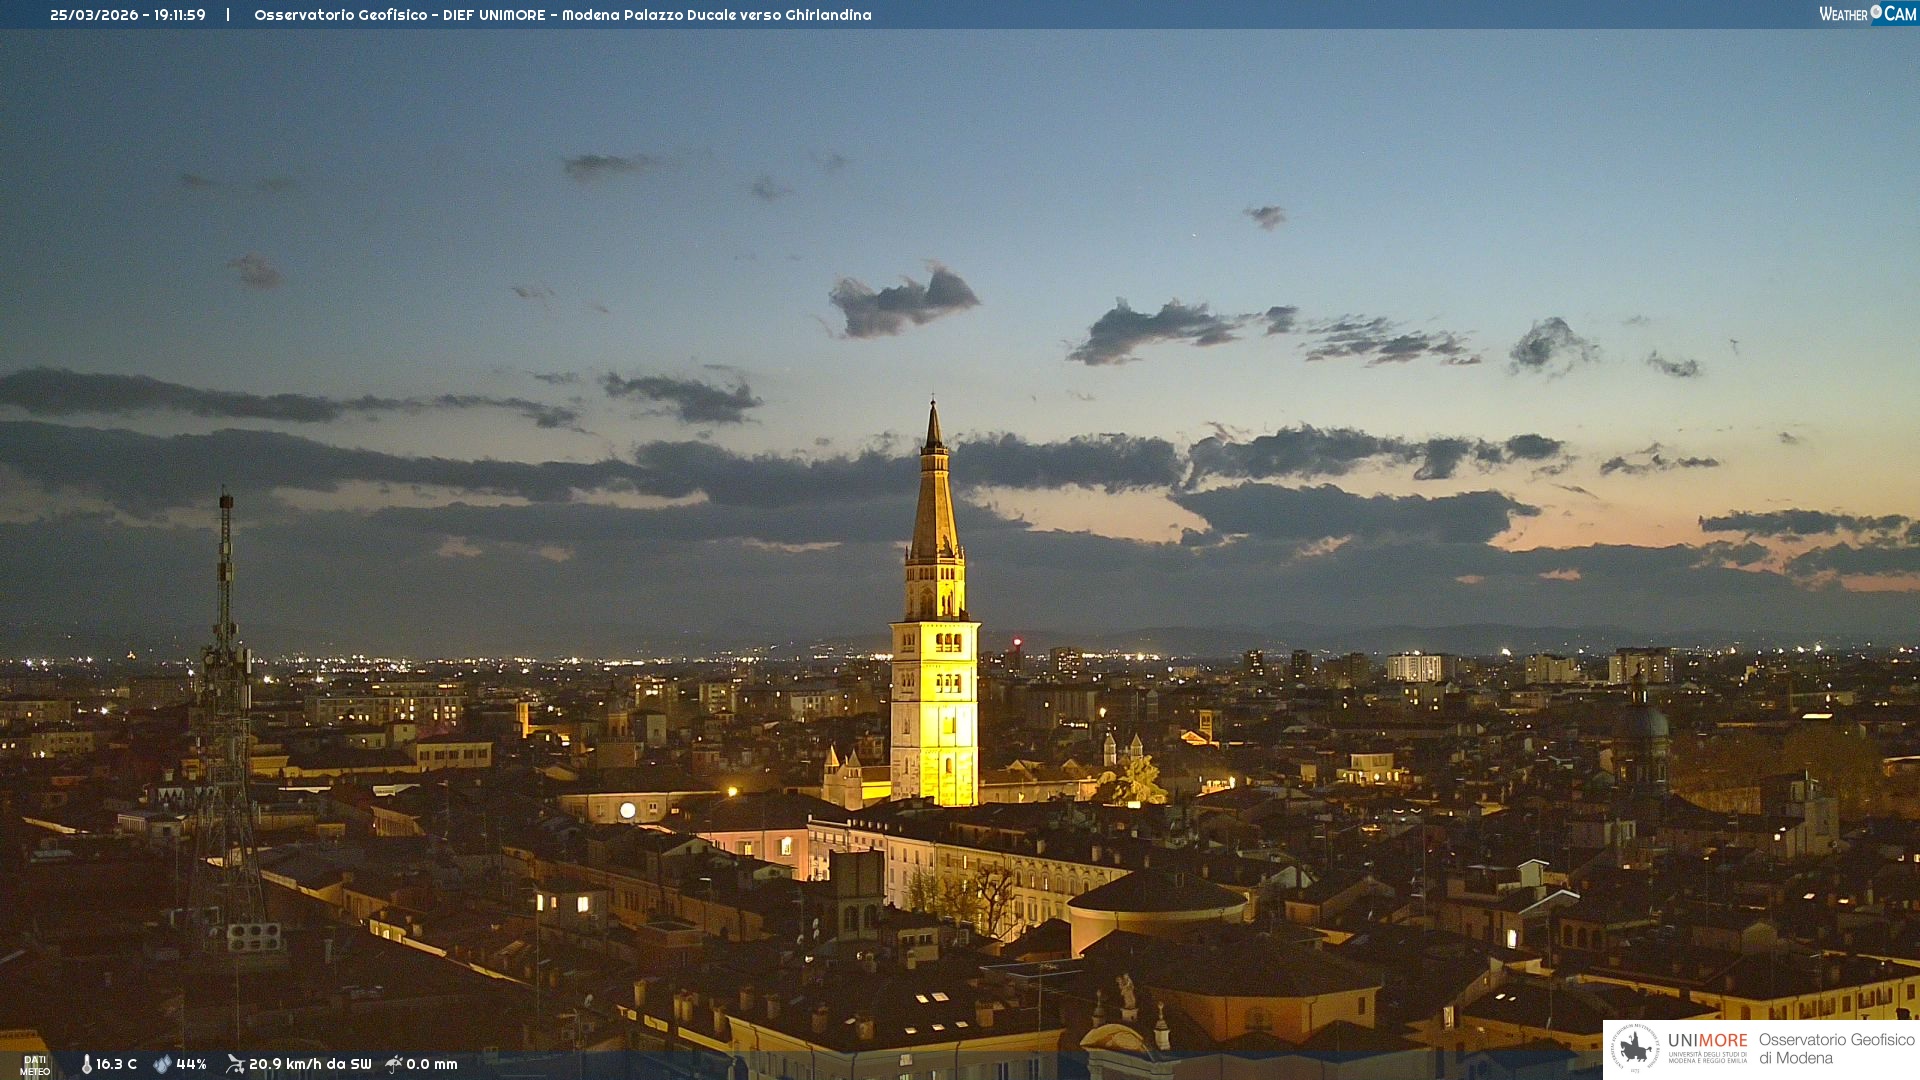Image resolution: width=1920 pixels, height=1080 pixels.
Task: Click the round illuminated clock face
Action: point(627,810)
